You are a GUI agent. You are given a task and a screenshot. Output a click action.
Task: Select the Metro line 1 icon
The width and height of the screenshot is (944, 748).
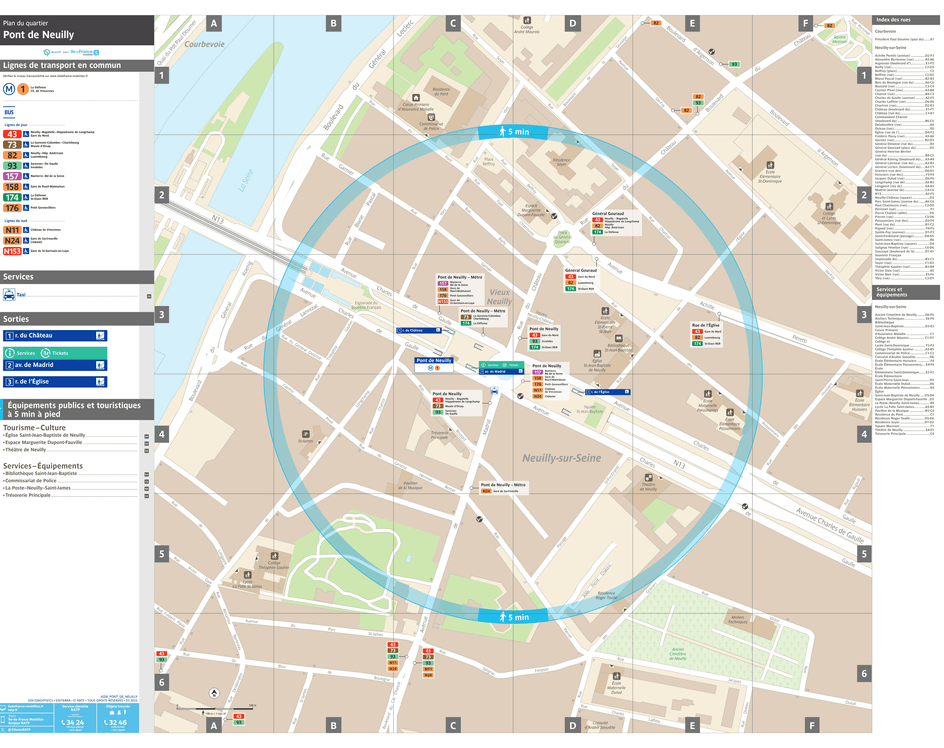pyautogui.click(x=22, y=89)
